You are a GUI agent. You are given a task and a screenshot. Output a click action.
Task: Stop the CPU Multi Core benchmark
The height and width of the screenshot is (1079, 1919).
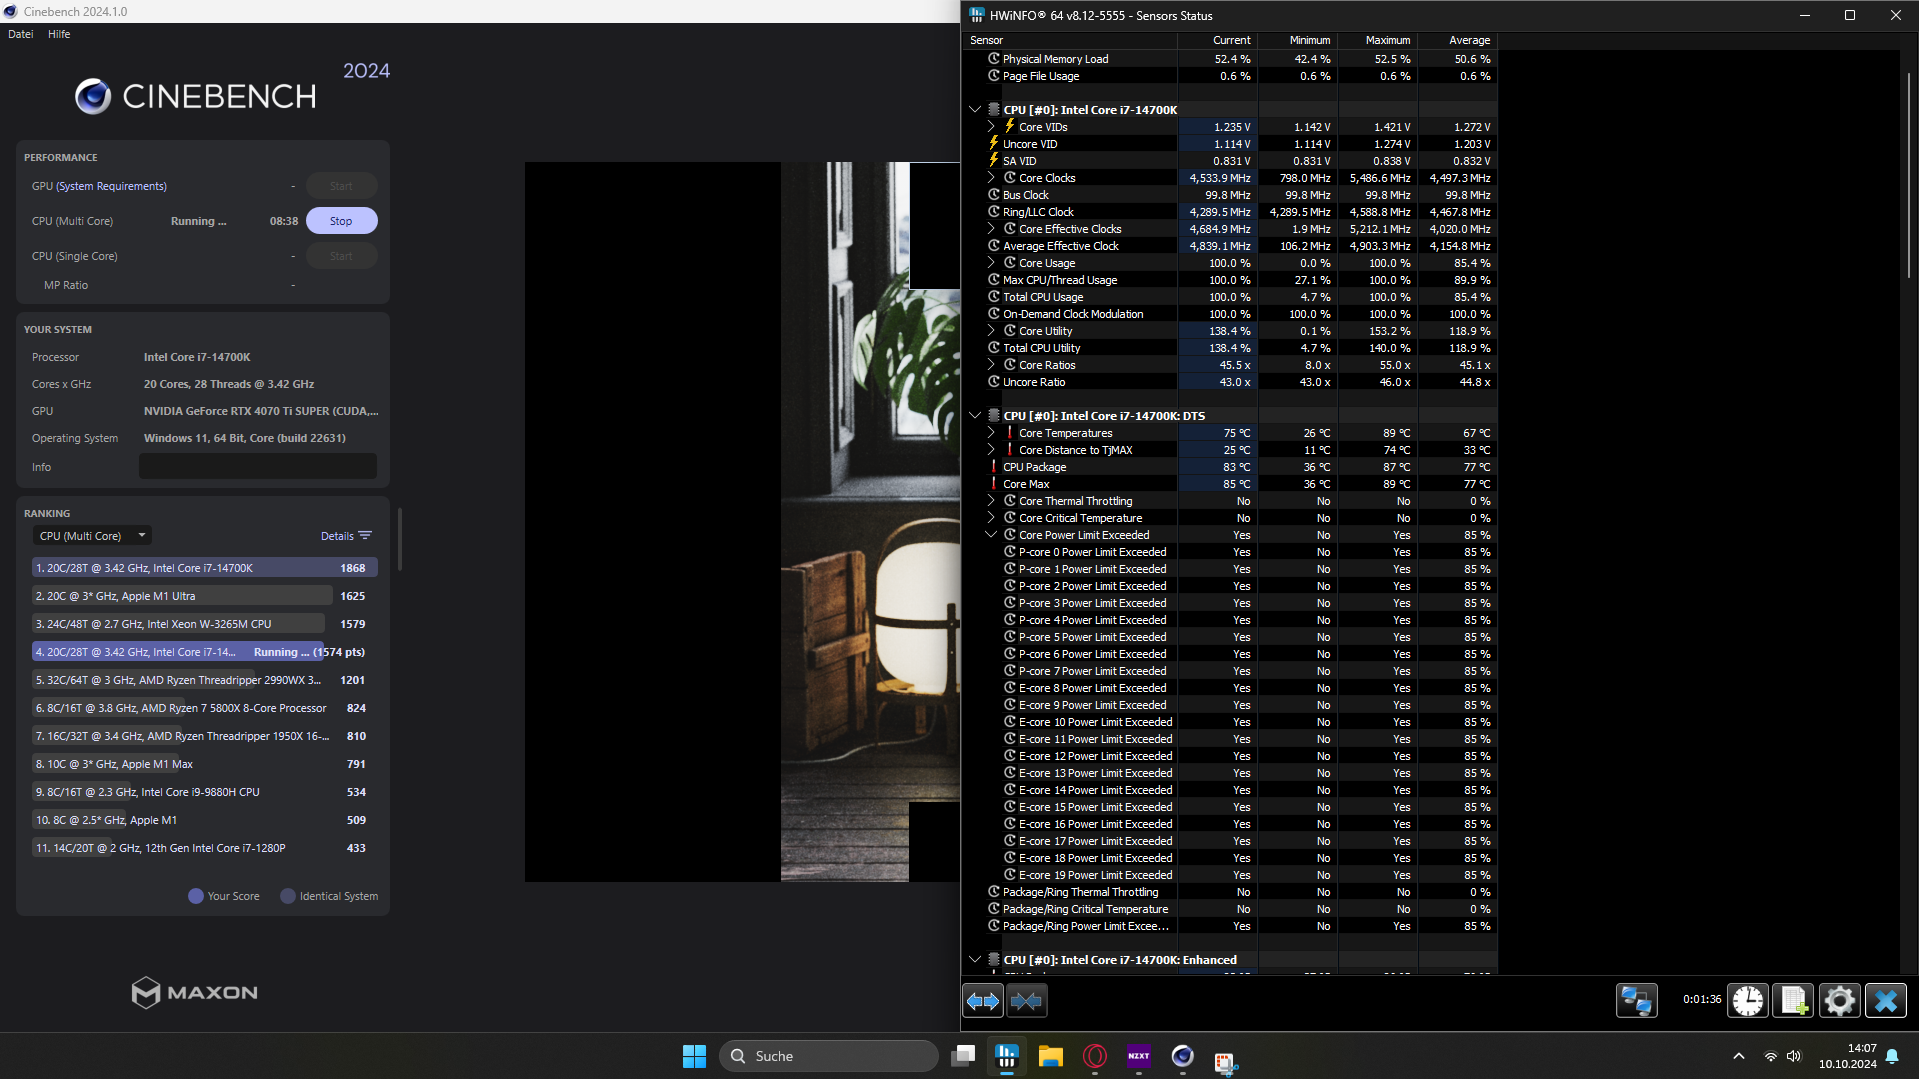click(x=341, y=221)
